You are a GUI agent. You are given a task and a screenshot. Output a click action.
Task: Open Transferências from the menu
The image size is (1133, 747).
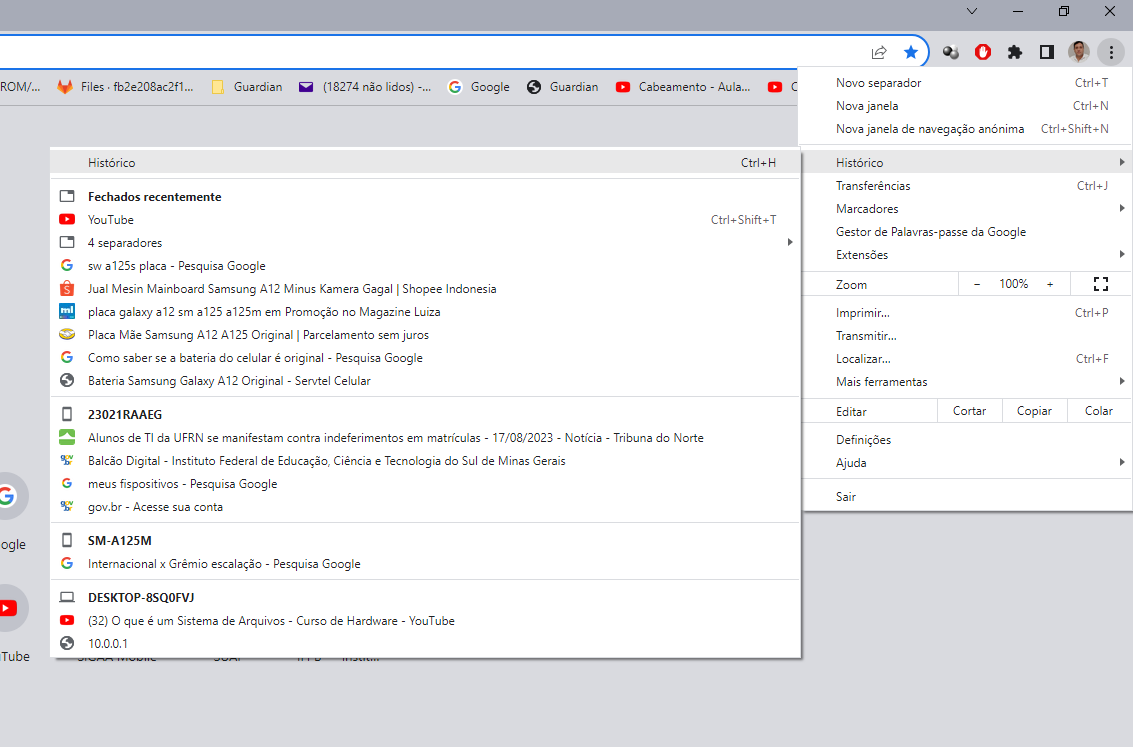point(966,186)
